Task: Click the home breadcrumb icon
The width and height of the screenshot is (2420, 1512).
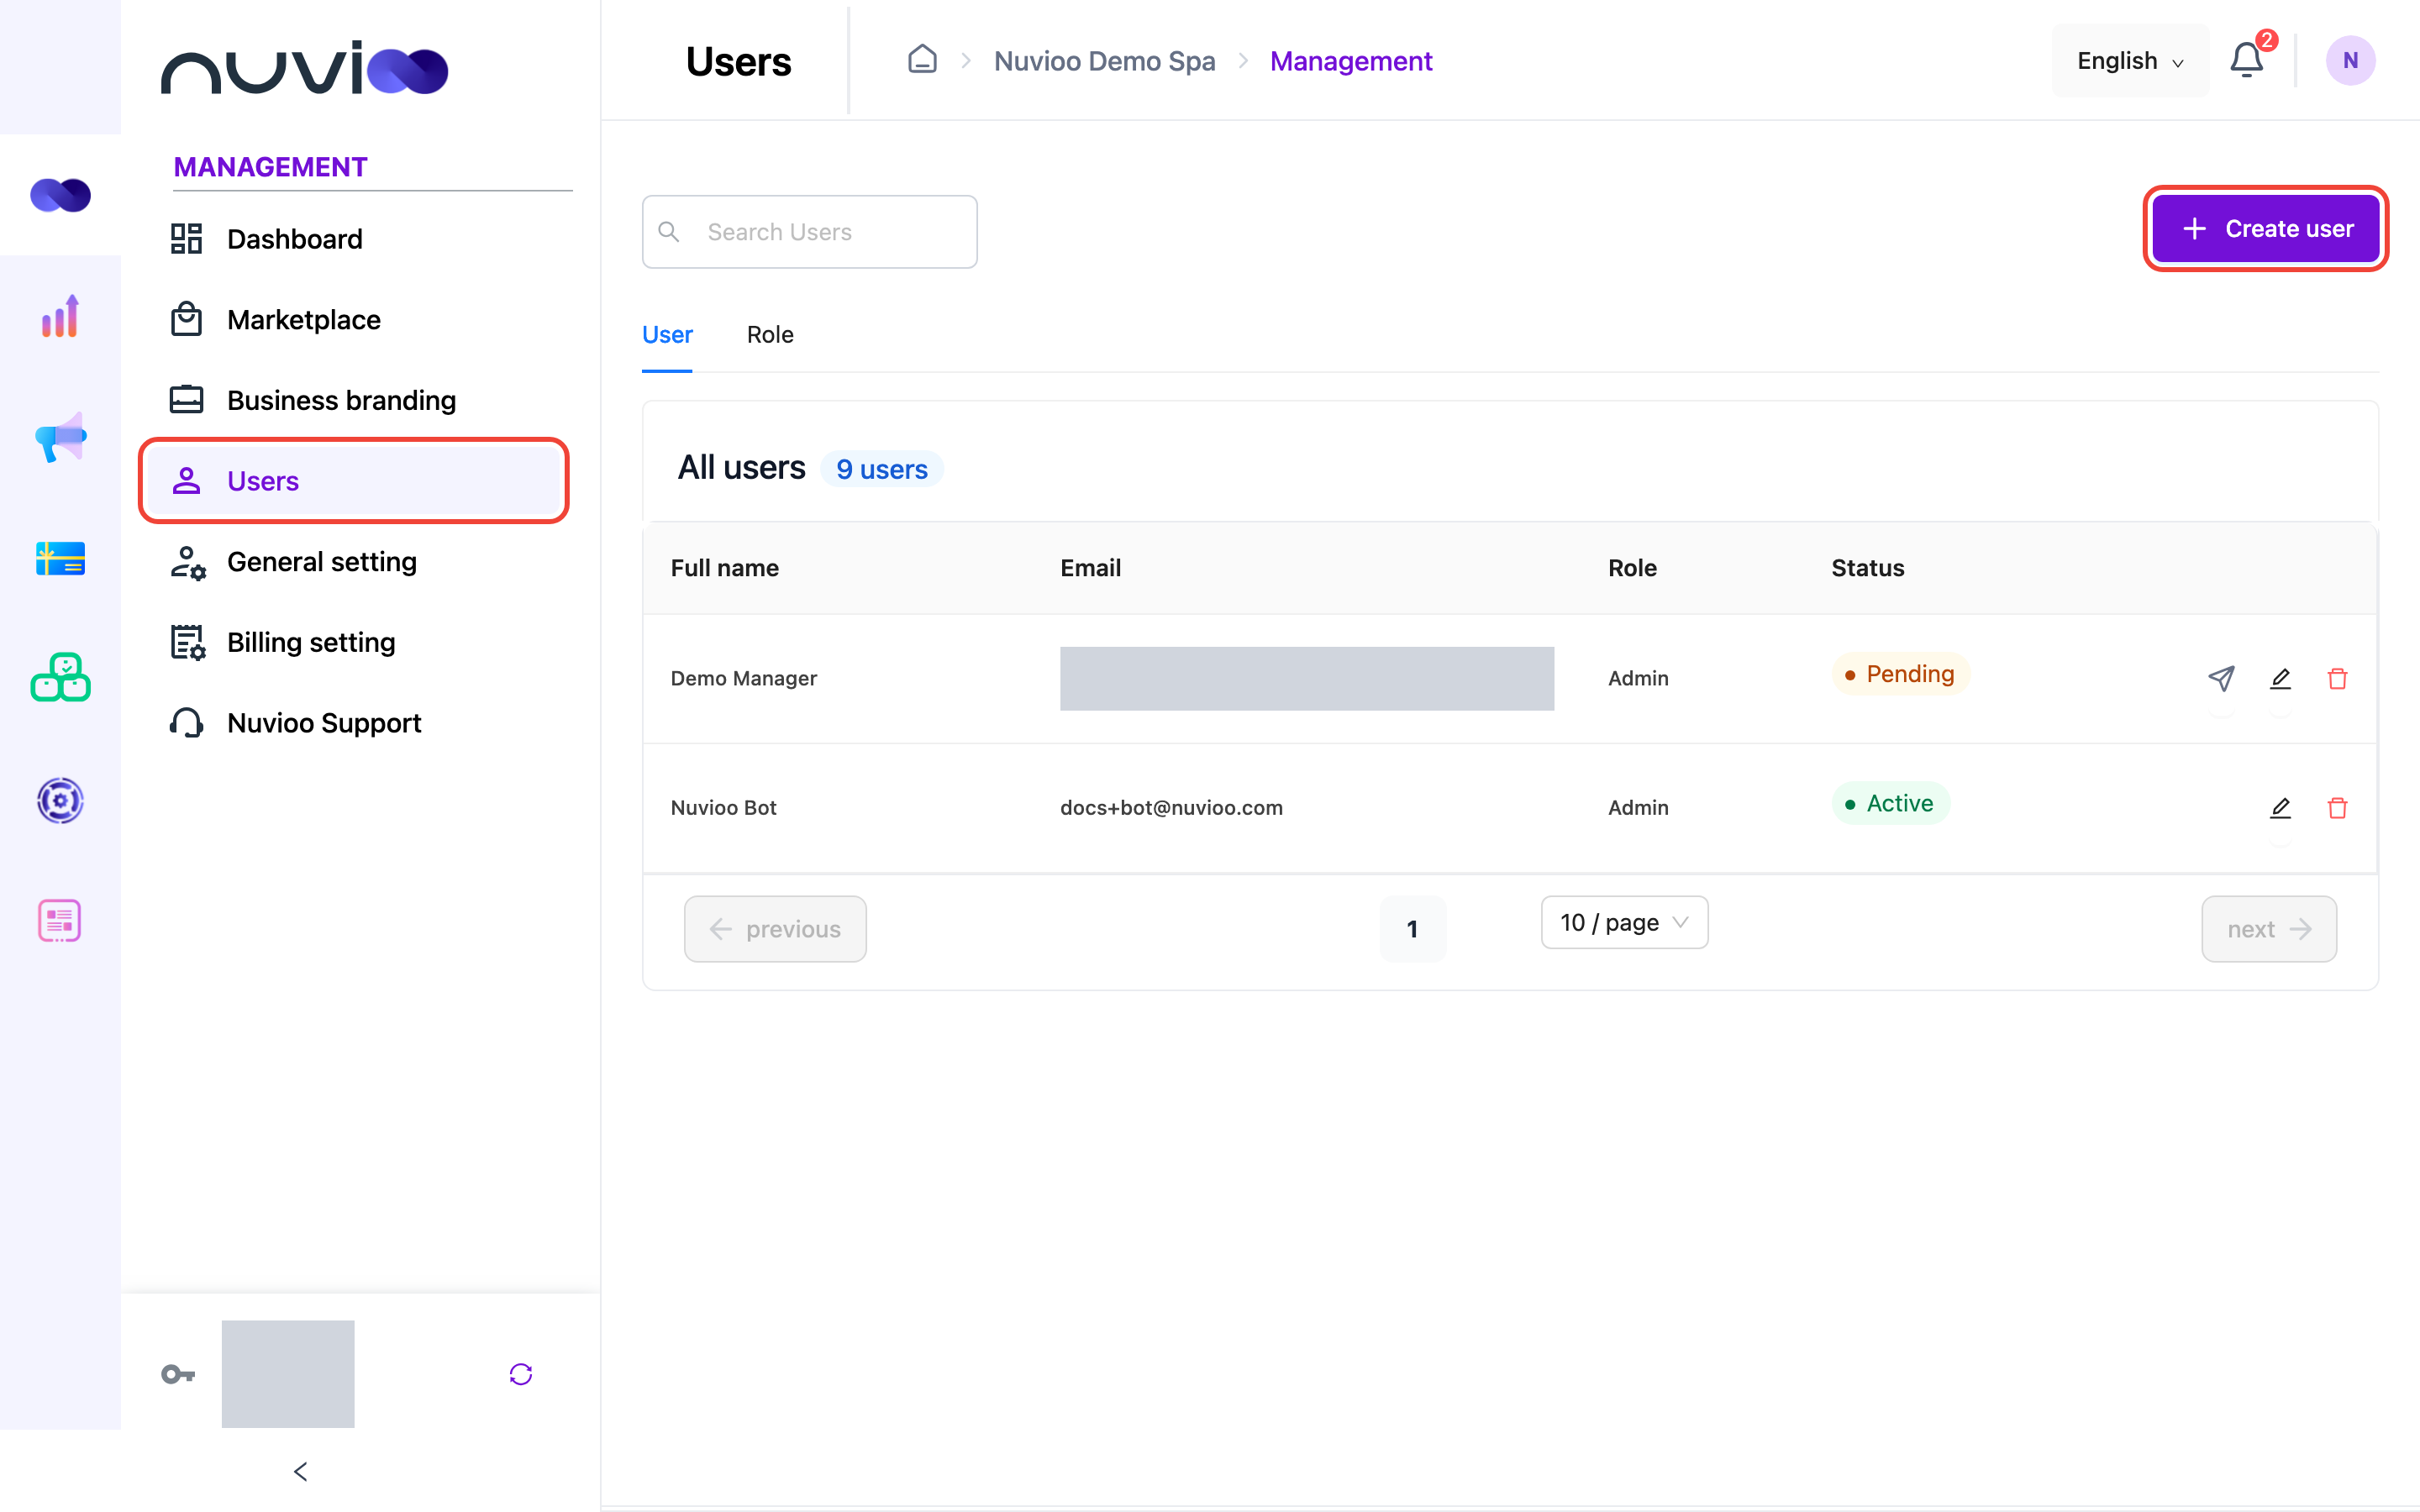Action: coord(922,59)
